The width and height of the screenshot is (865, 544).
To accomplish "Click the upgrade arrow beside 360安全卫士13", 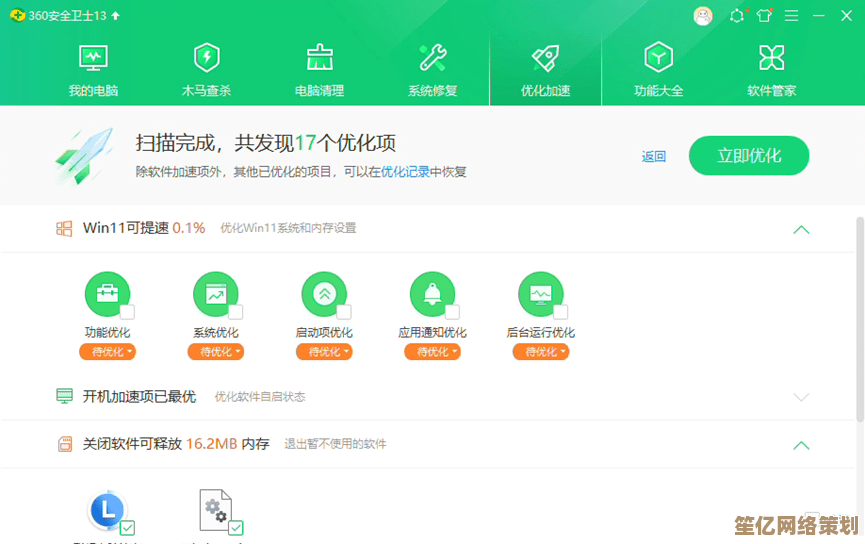I will pos(115,16).
